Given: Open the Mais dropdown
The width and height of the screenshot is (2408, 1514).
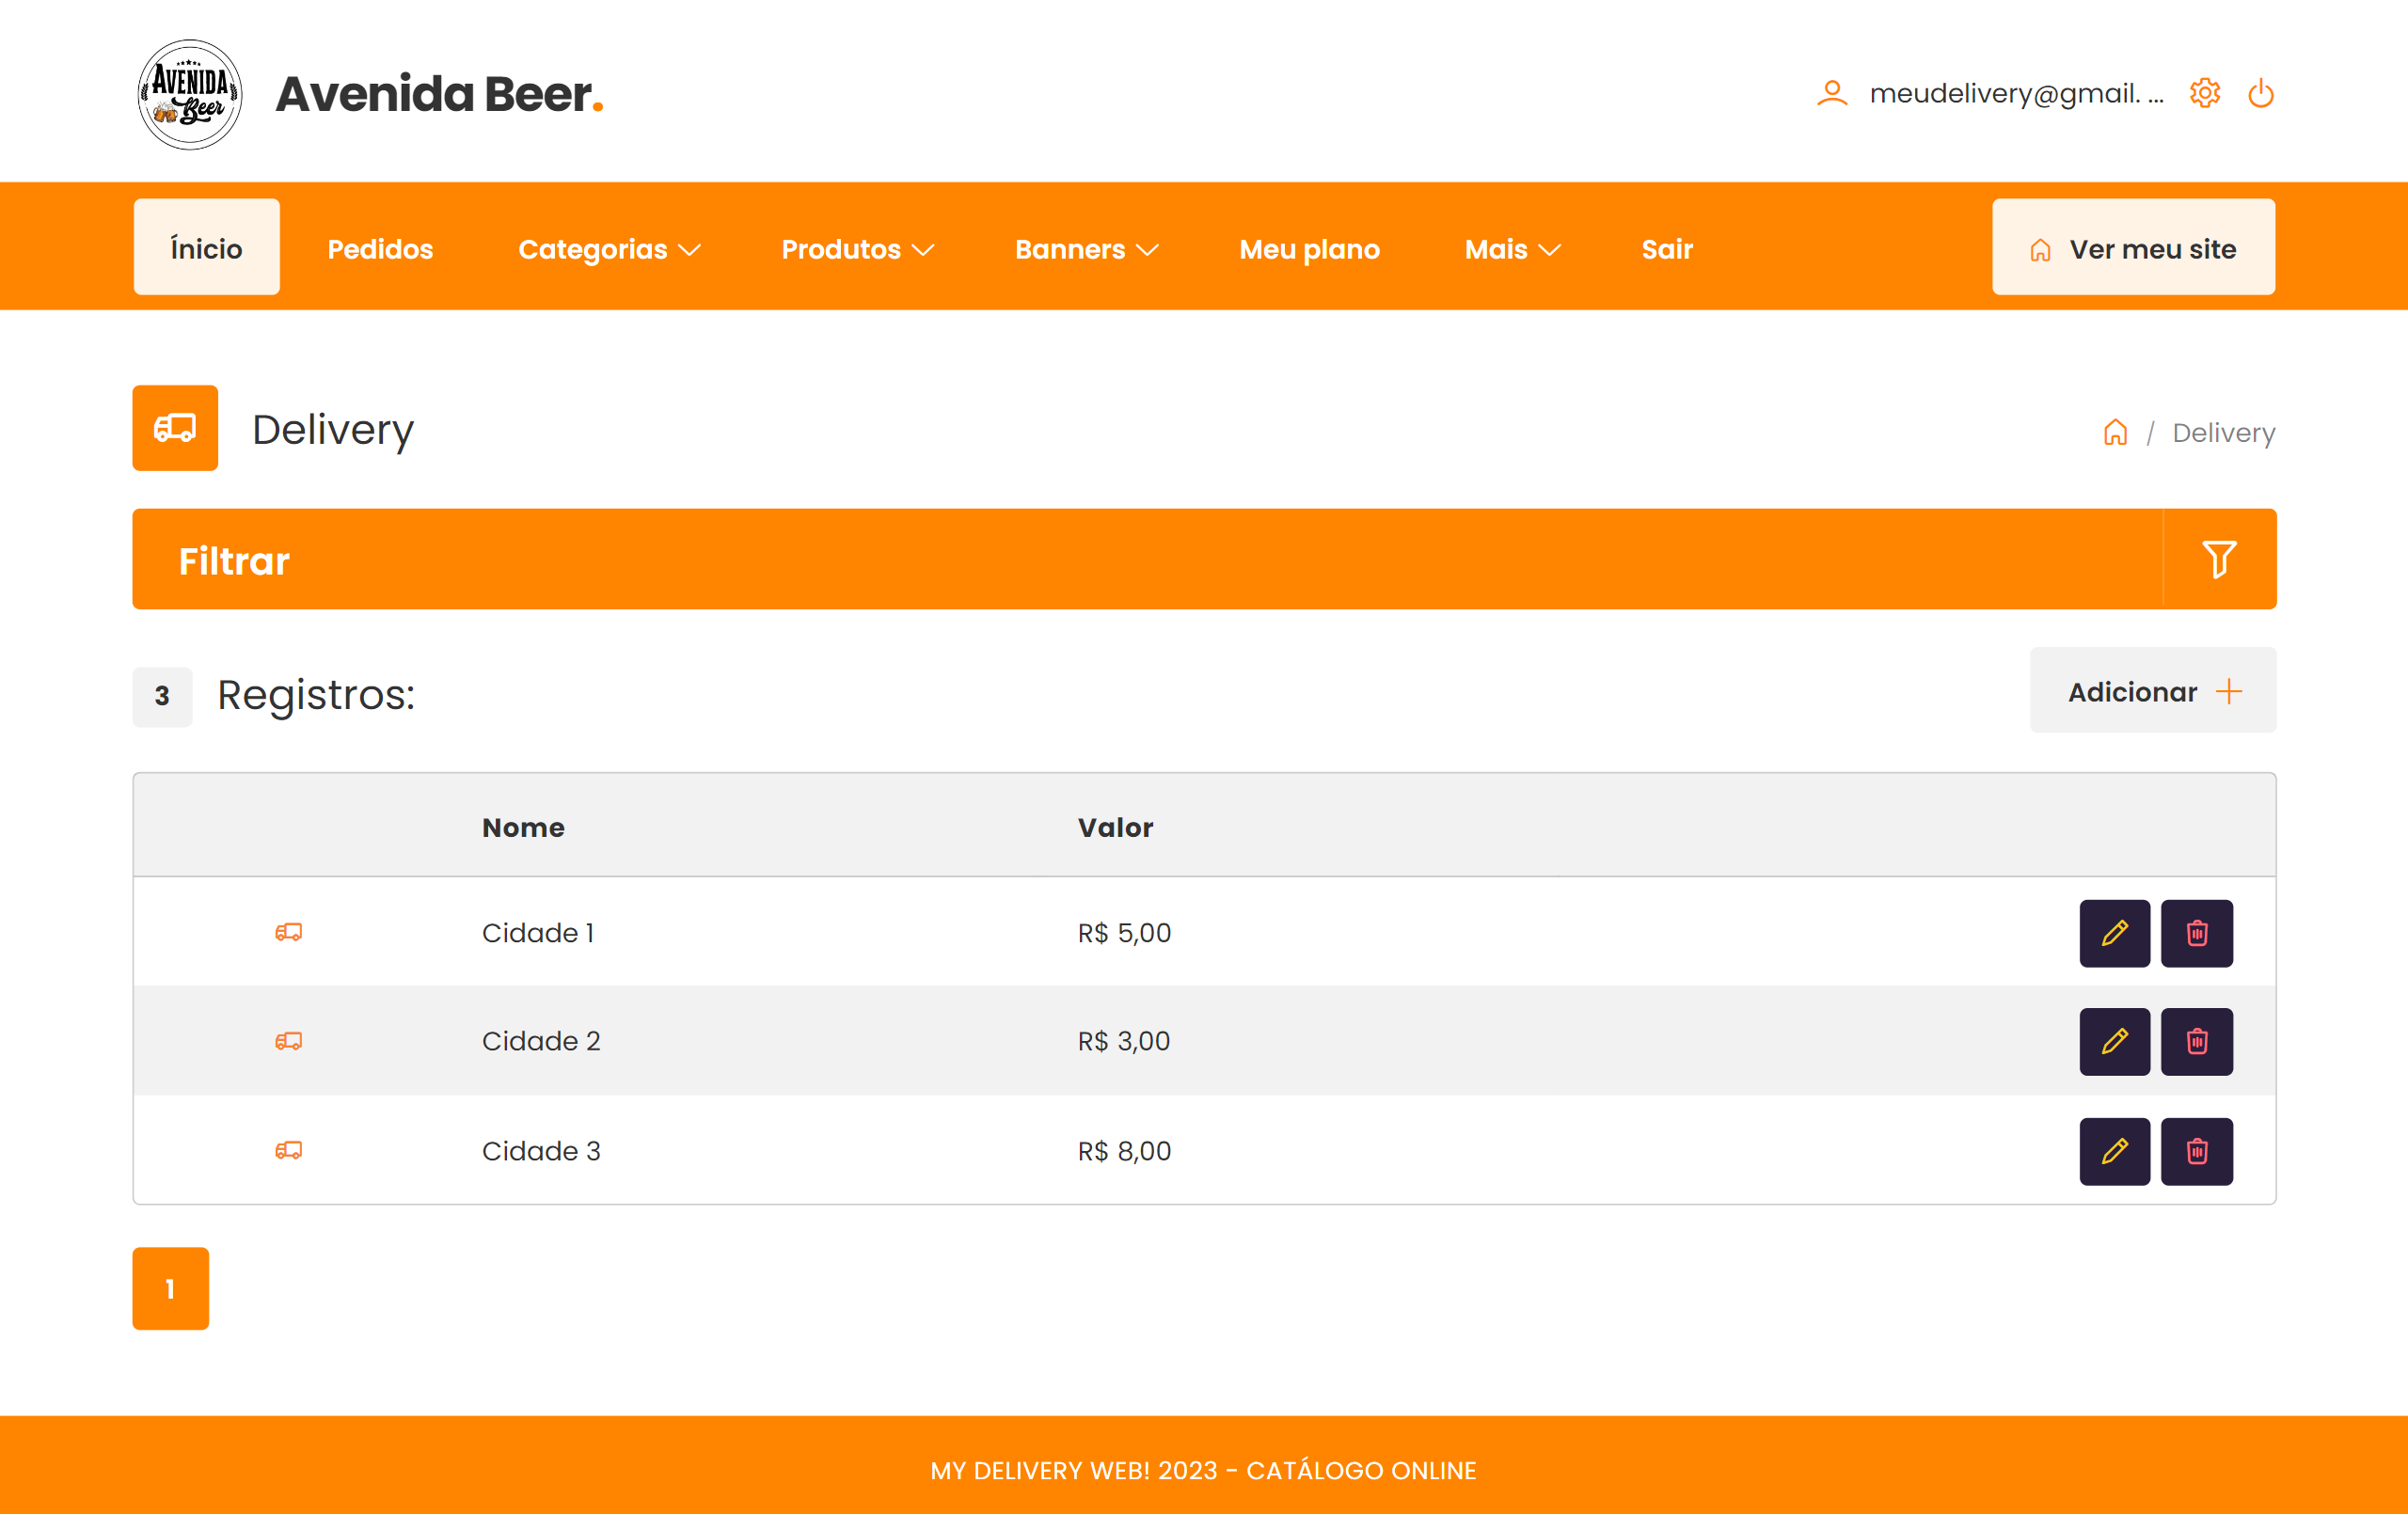Looking at the screenshot, I should (1511, 249).
